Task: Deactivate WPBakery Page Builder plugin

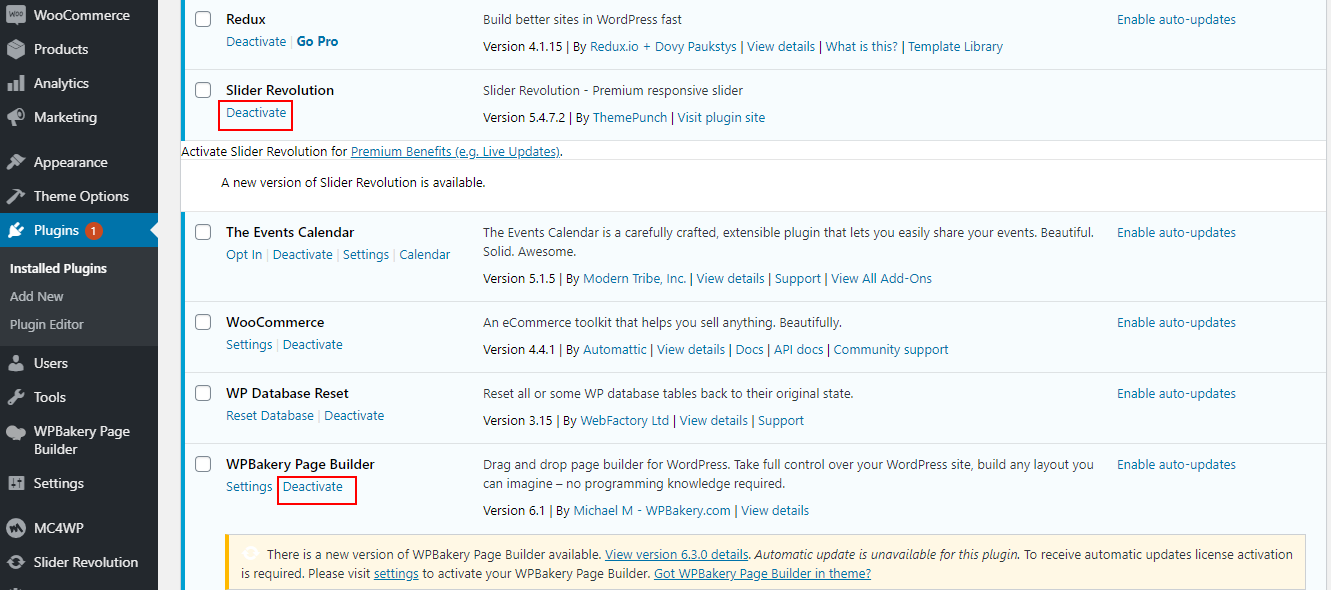Action: tap(313, 487)
